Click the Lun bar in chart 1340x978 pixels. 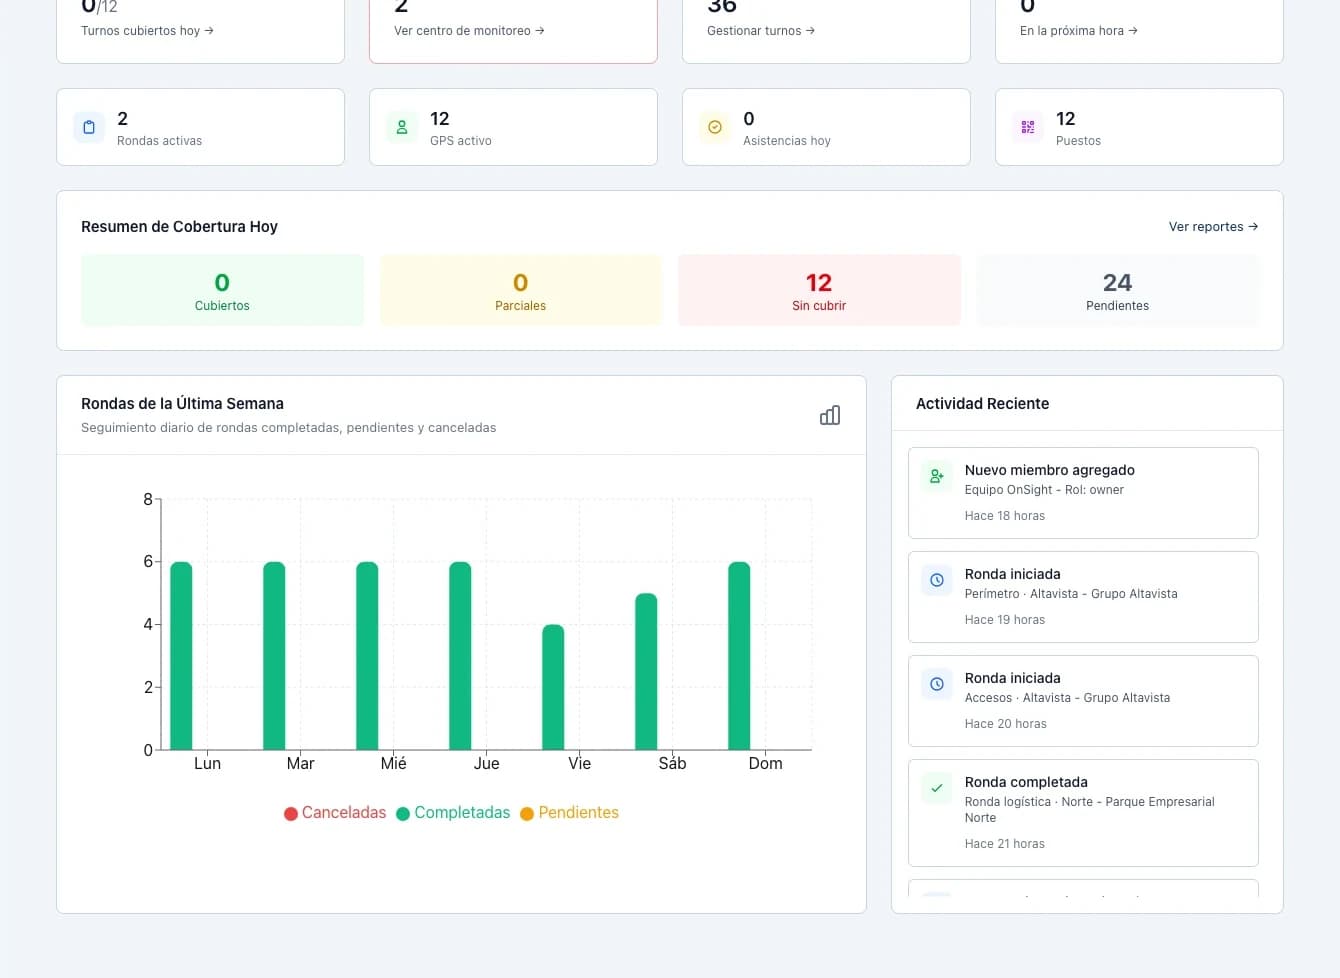coord(181,656)
